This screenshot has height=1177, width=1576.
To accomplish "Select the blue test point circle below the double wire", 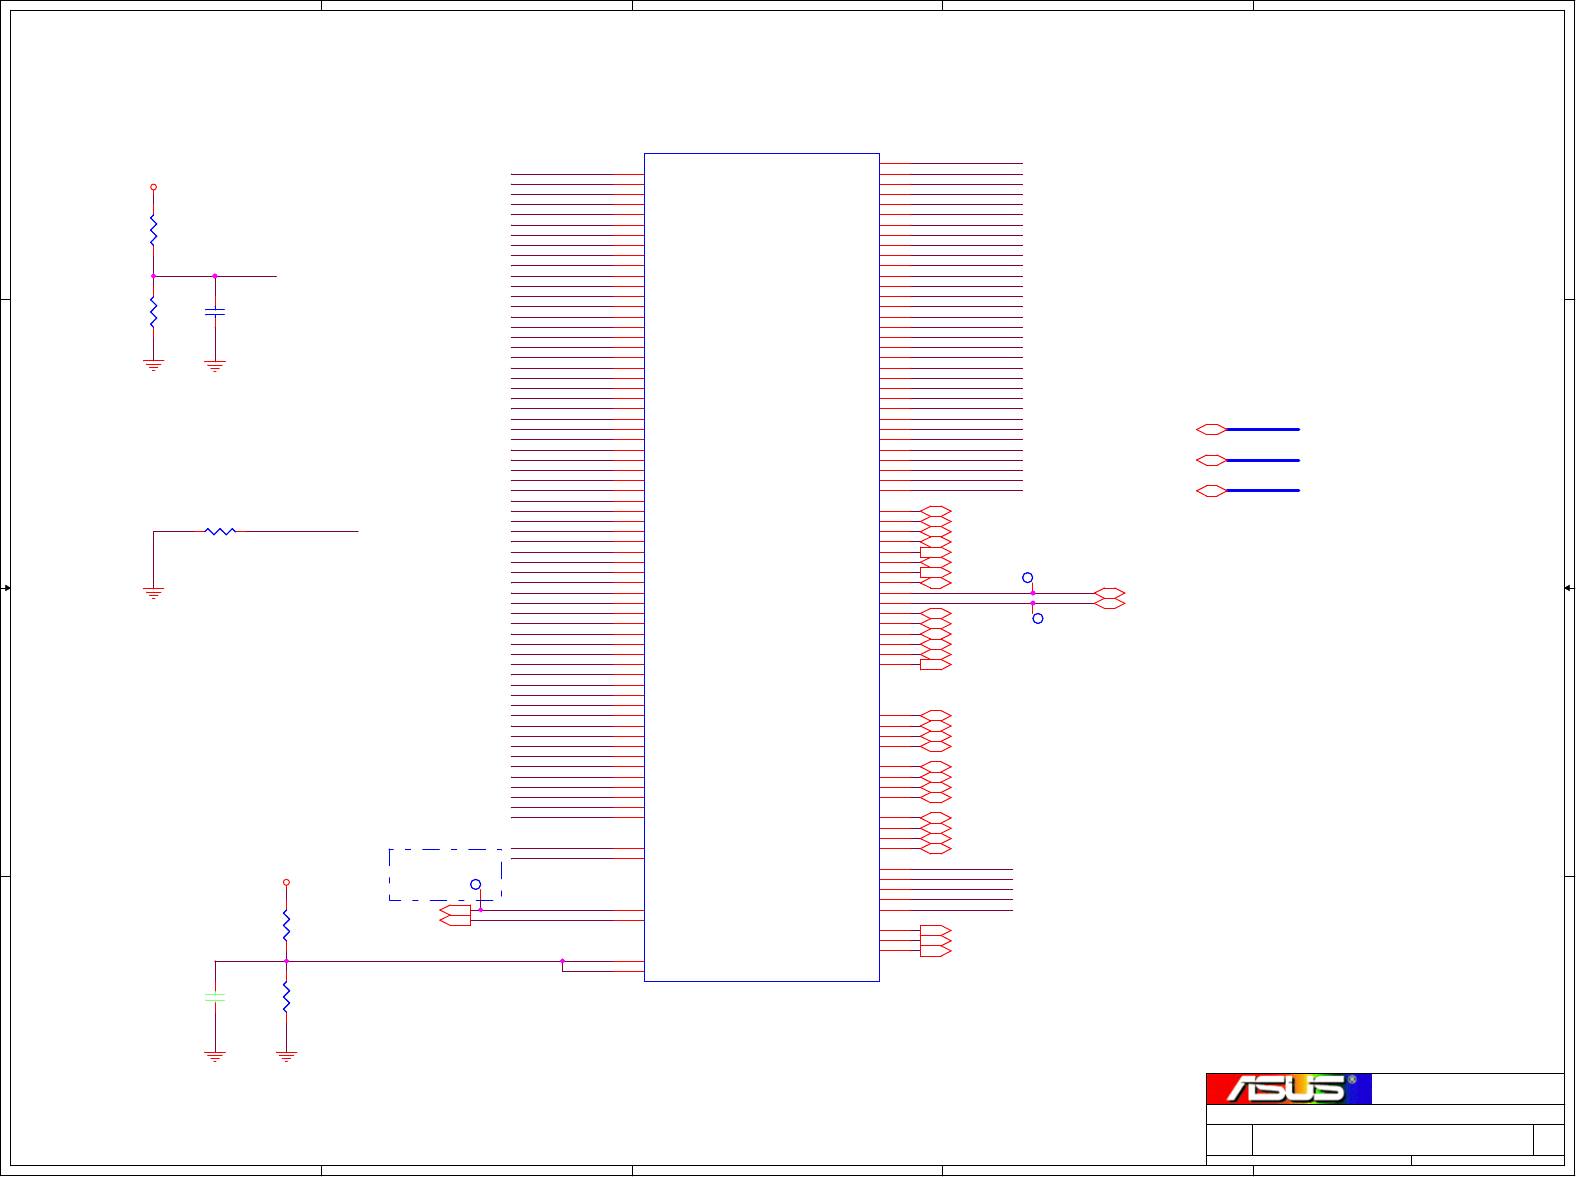I will [1038, 619].
